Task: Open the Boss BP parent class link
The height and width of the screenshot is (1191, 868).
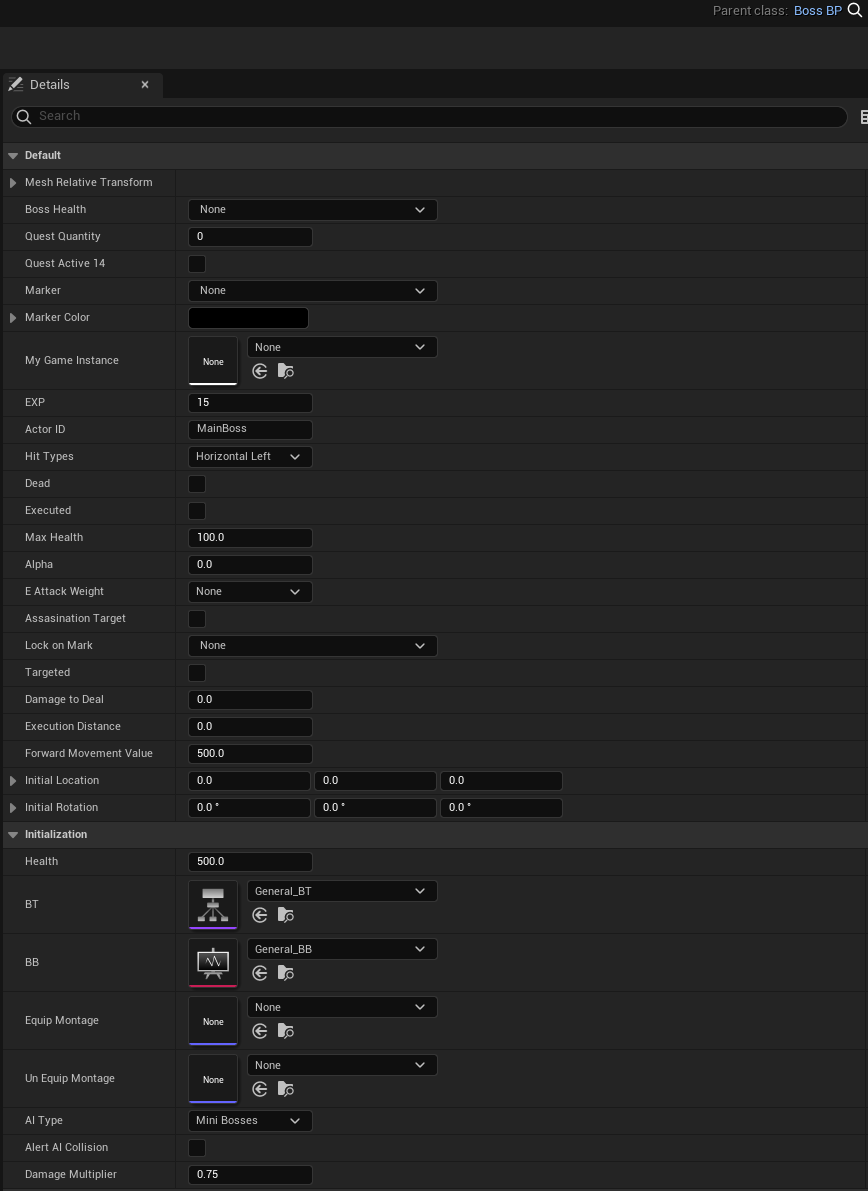Action: tap(818, 11)
